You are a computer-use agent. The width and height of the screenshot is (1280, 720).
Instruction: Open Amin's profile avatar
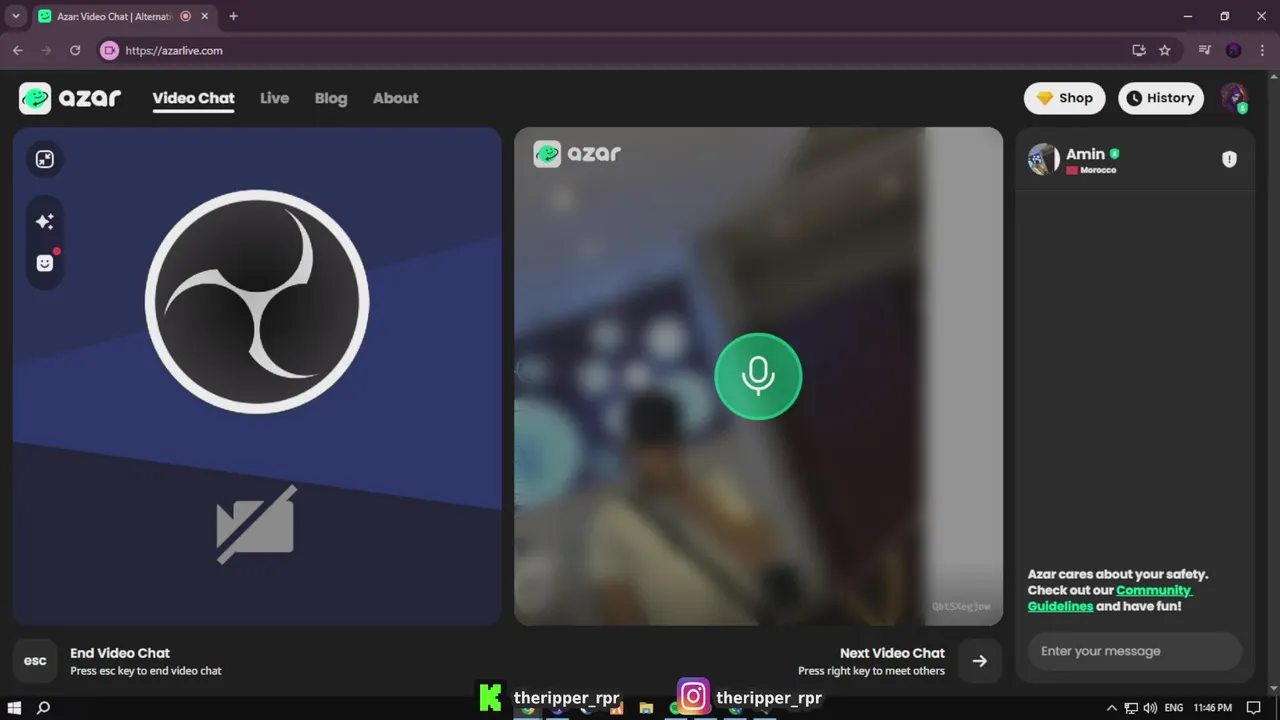point(1043,159)
